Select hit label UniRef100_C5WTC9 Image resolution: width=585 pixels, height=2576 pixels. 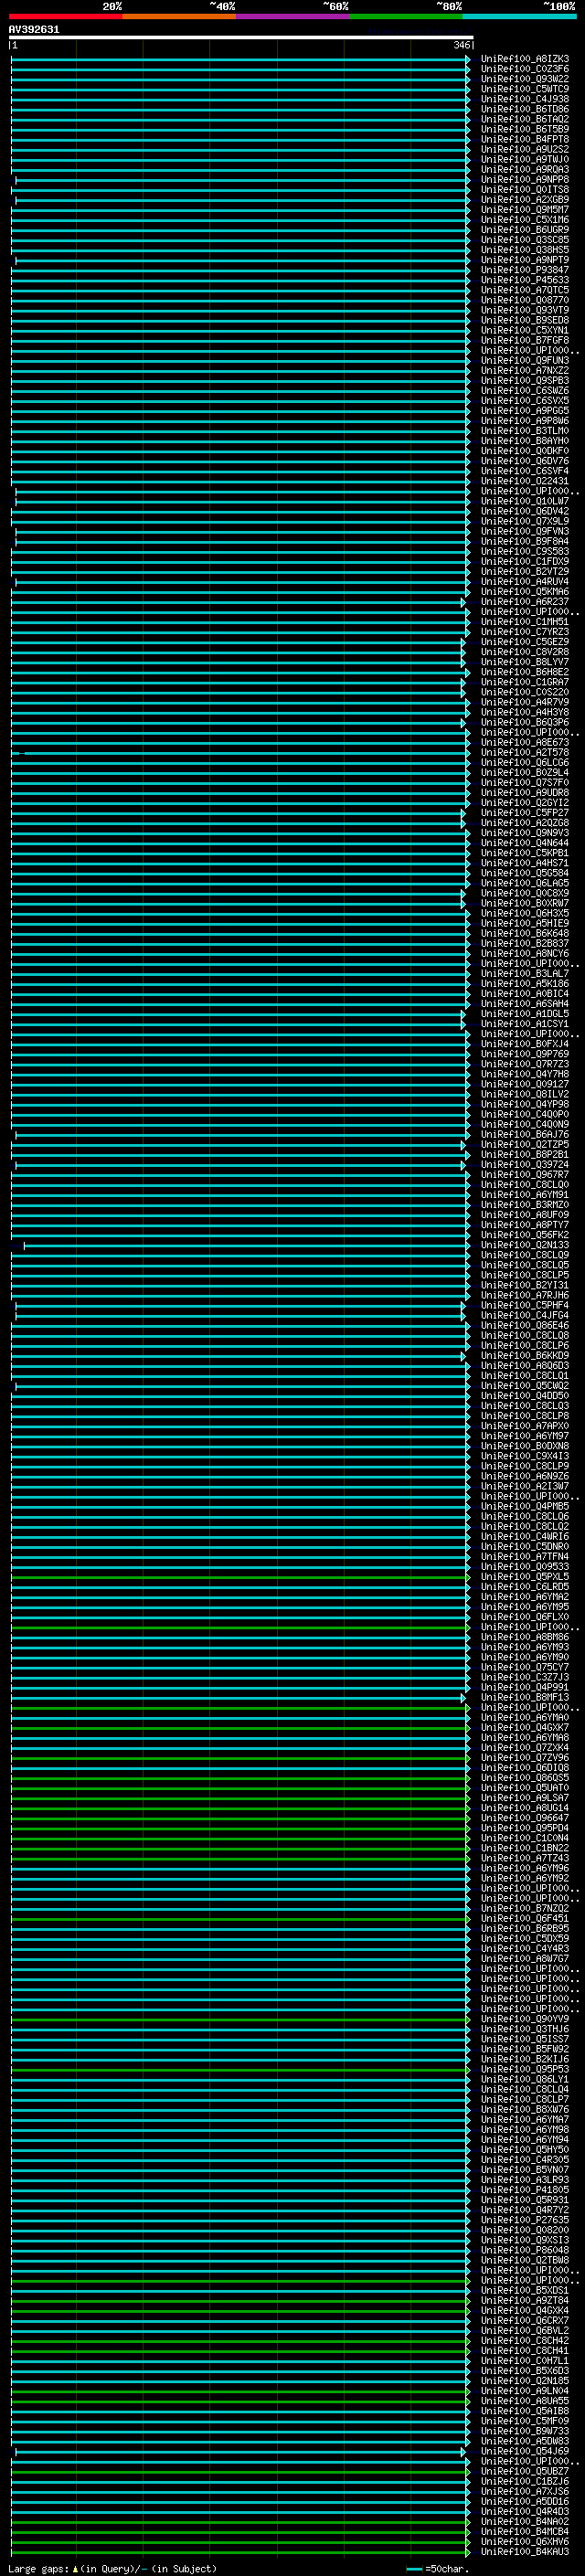point(525,89)
